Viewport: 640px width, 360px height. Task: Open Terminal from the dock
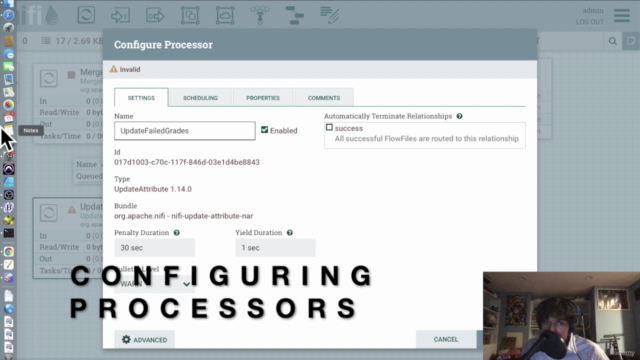9,233
